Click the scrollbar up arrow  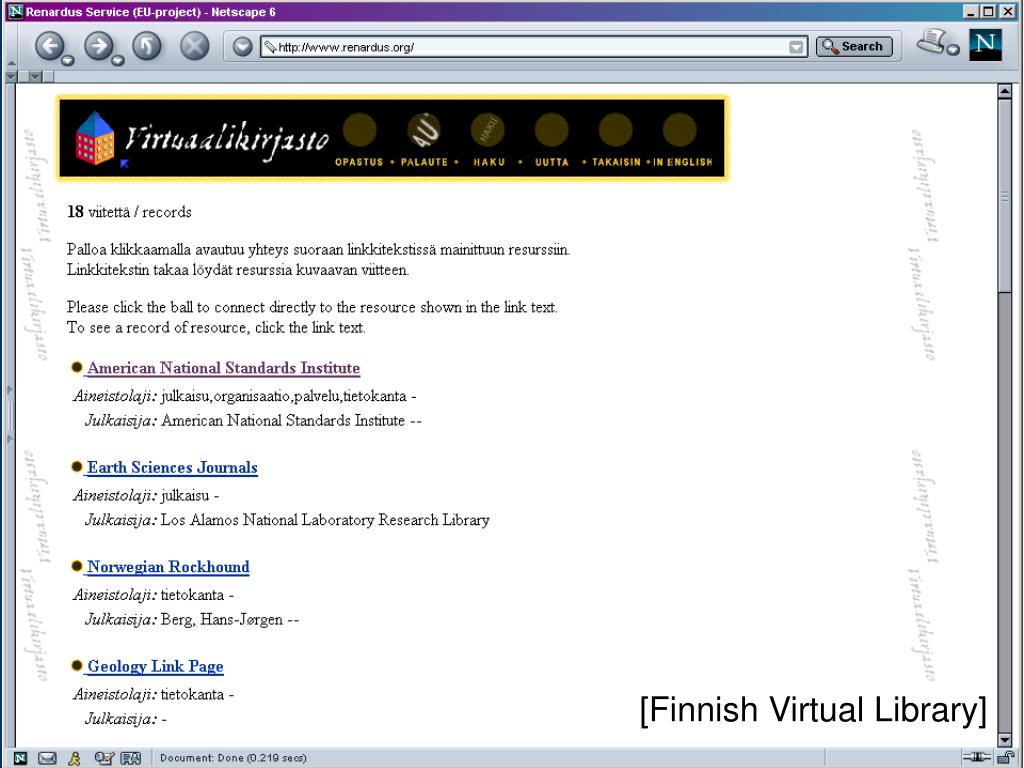[1005, 91]
